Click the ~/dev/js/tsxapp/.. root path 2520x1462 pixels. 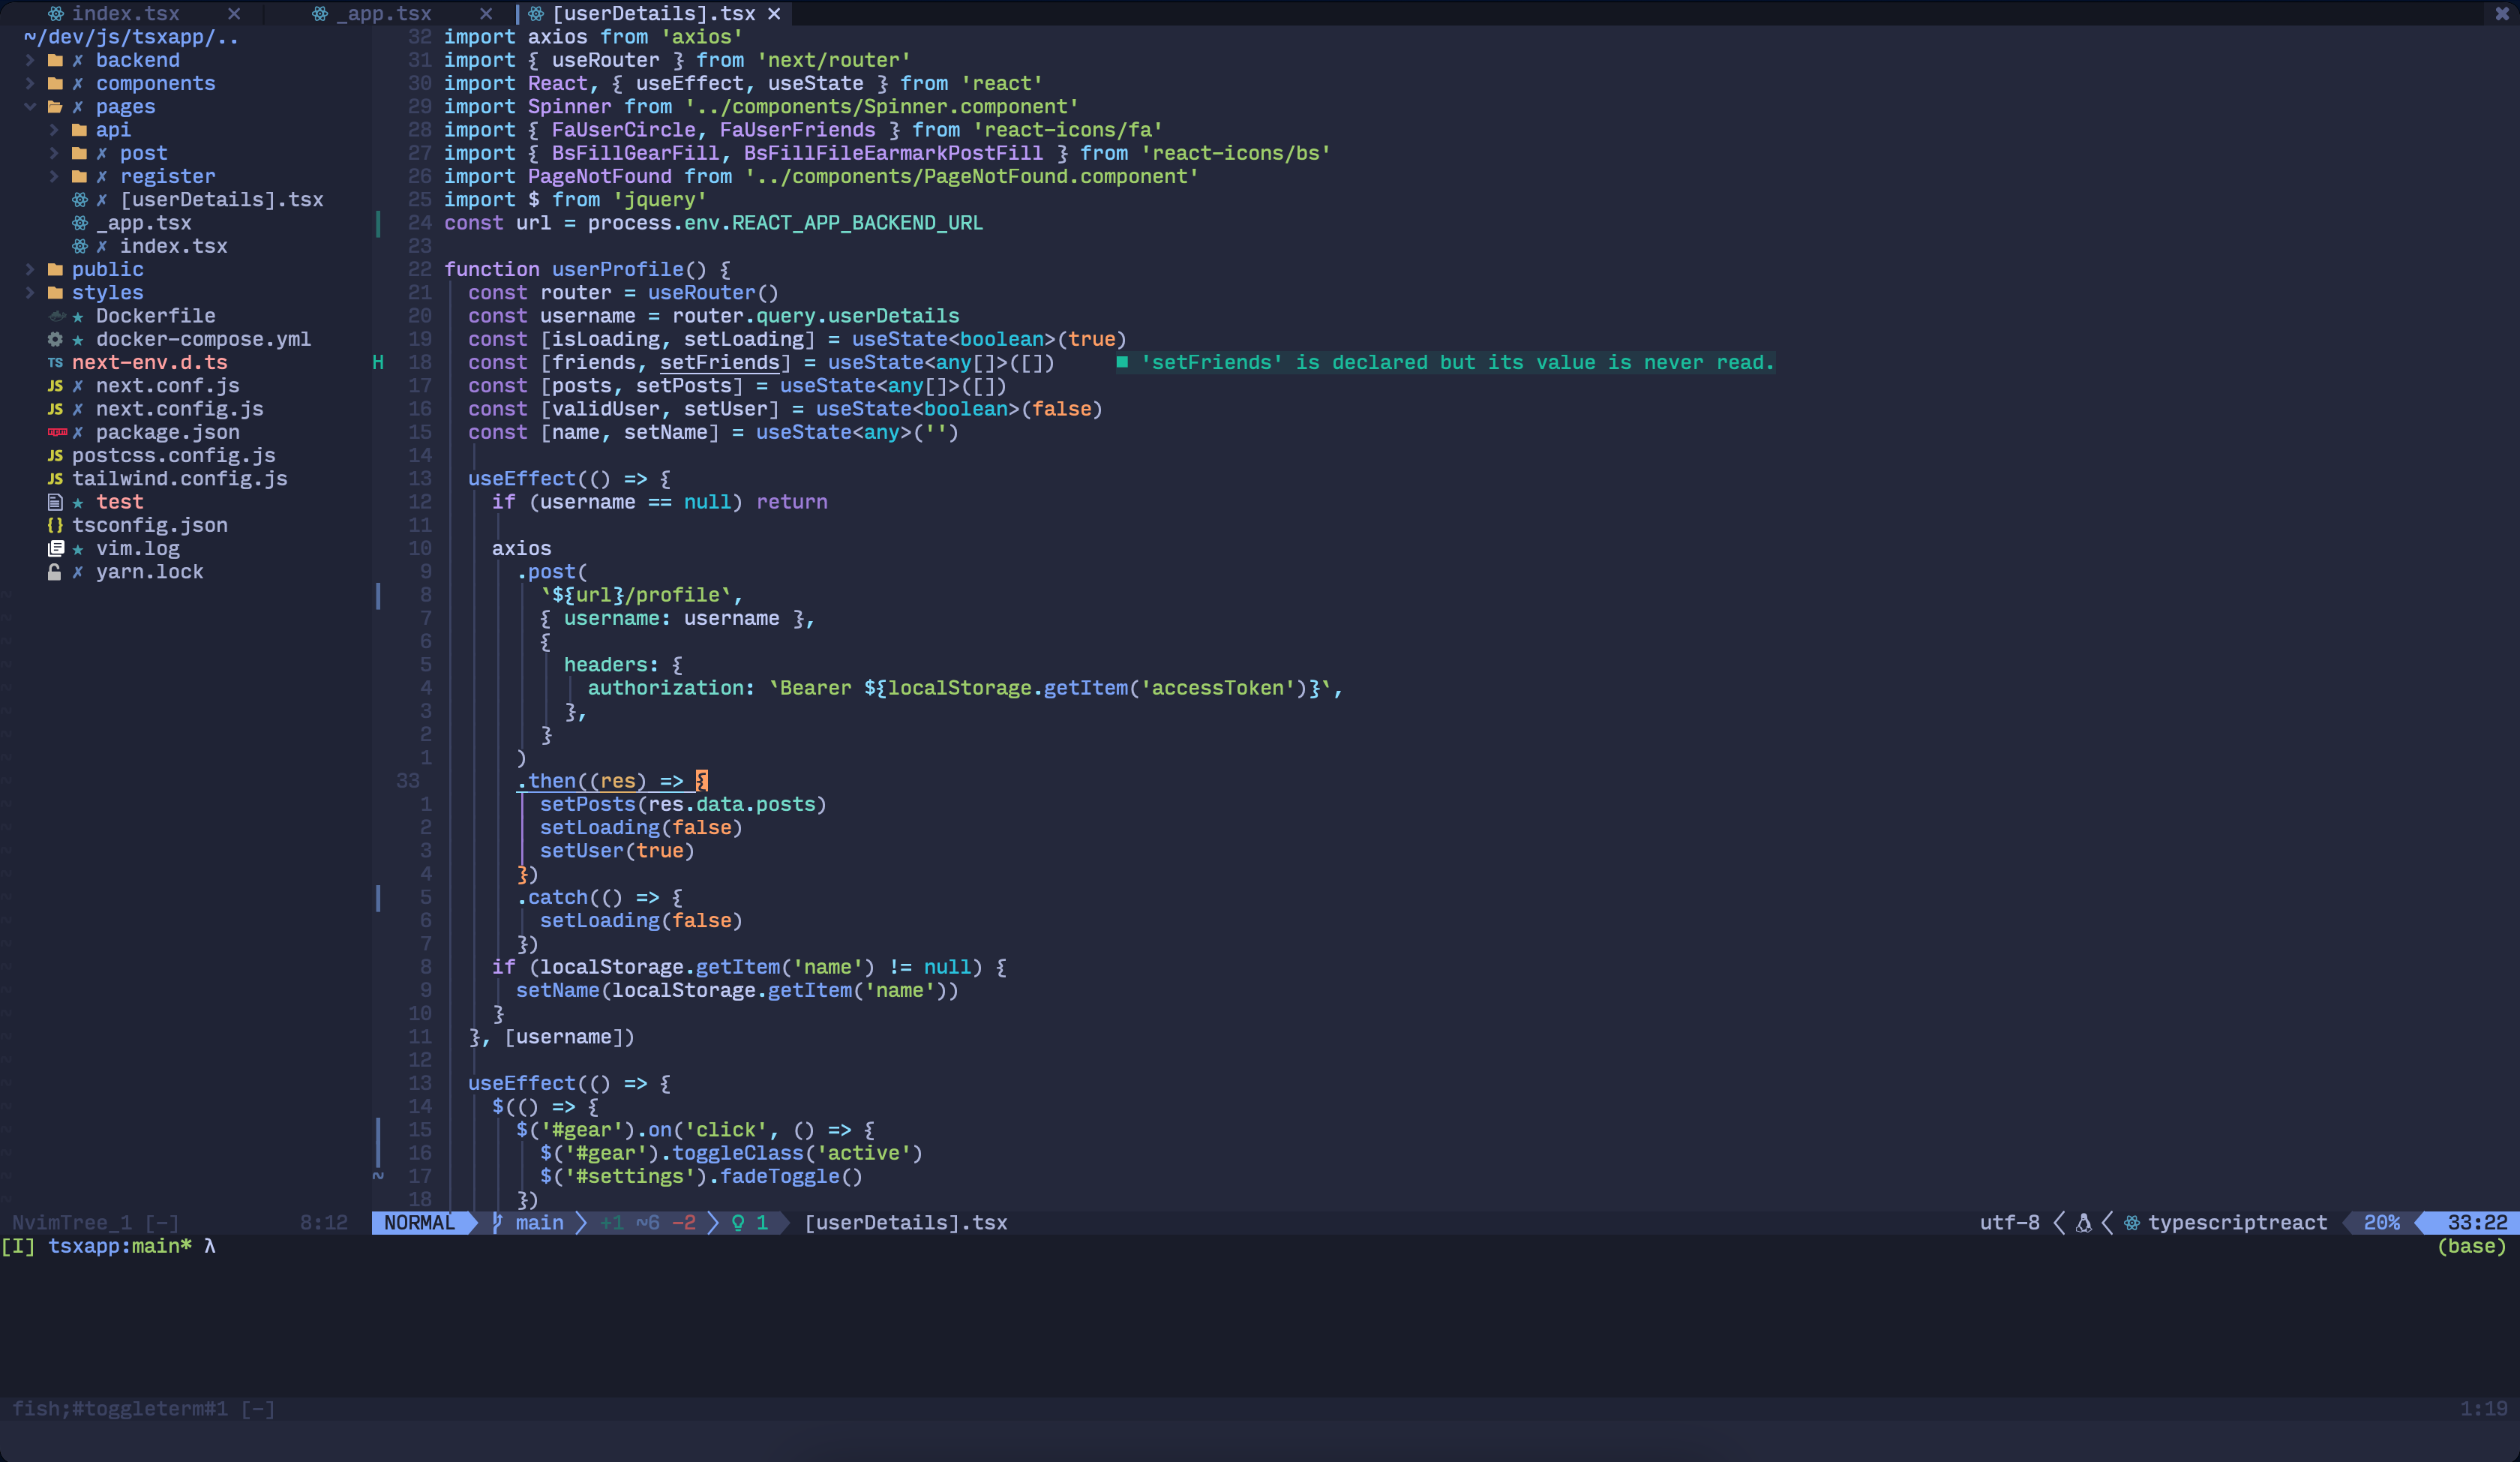(131, 37)
